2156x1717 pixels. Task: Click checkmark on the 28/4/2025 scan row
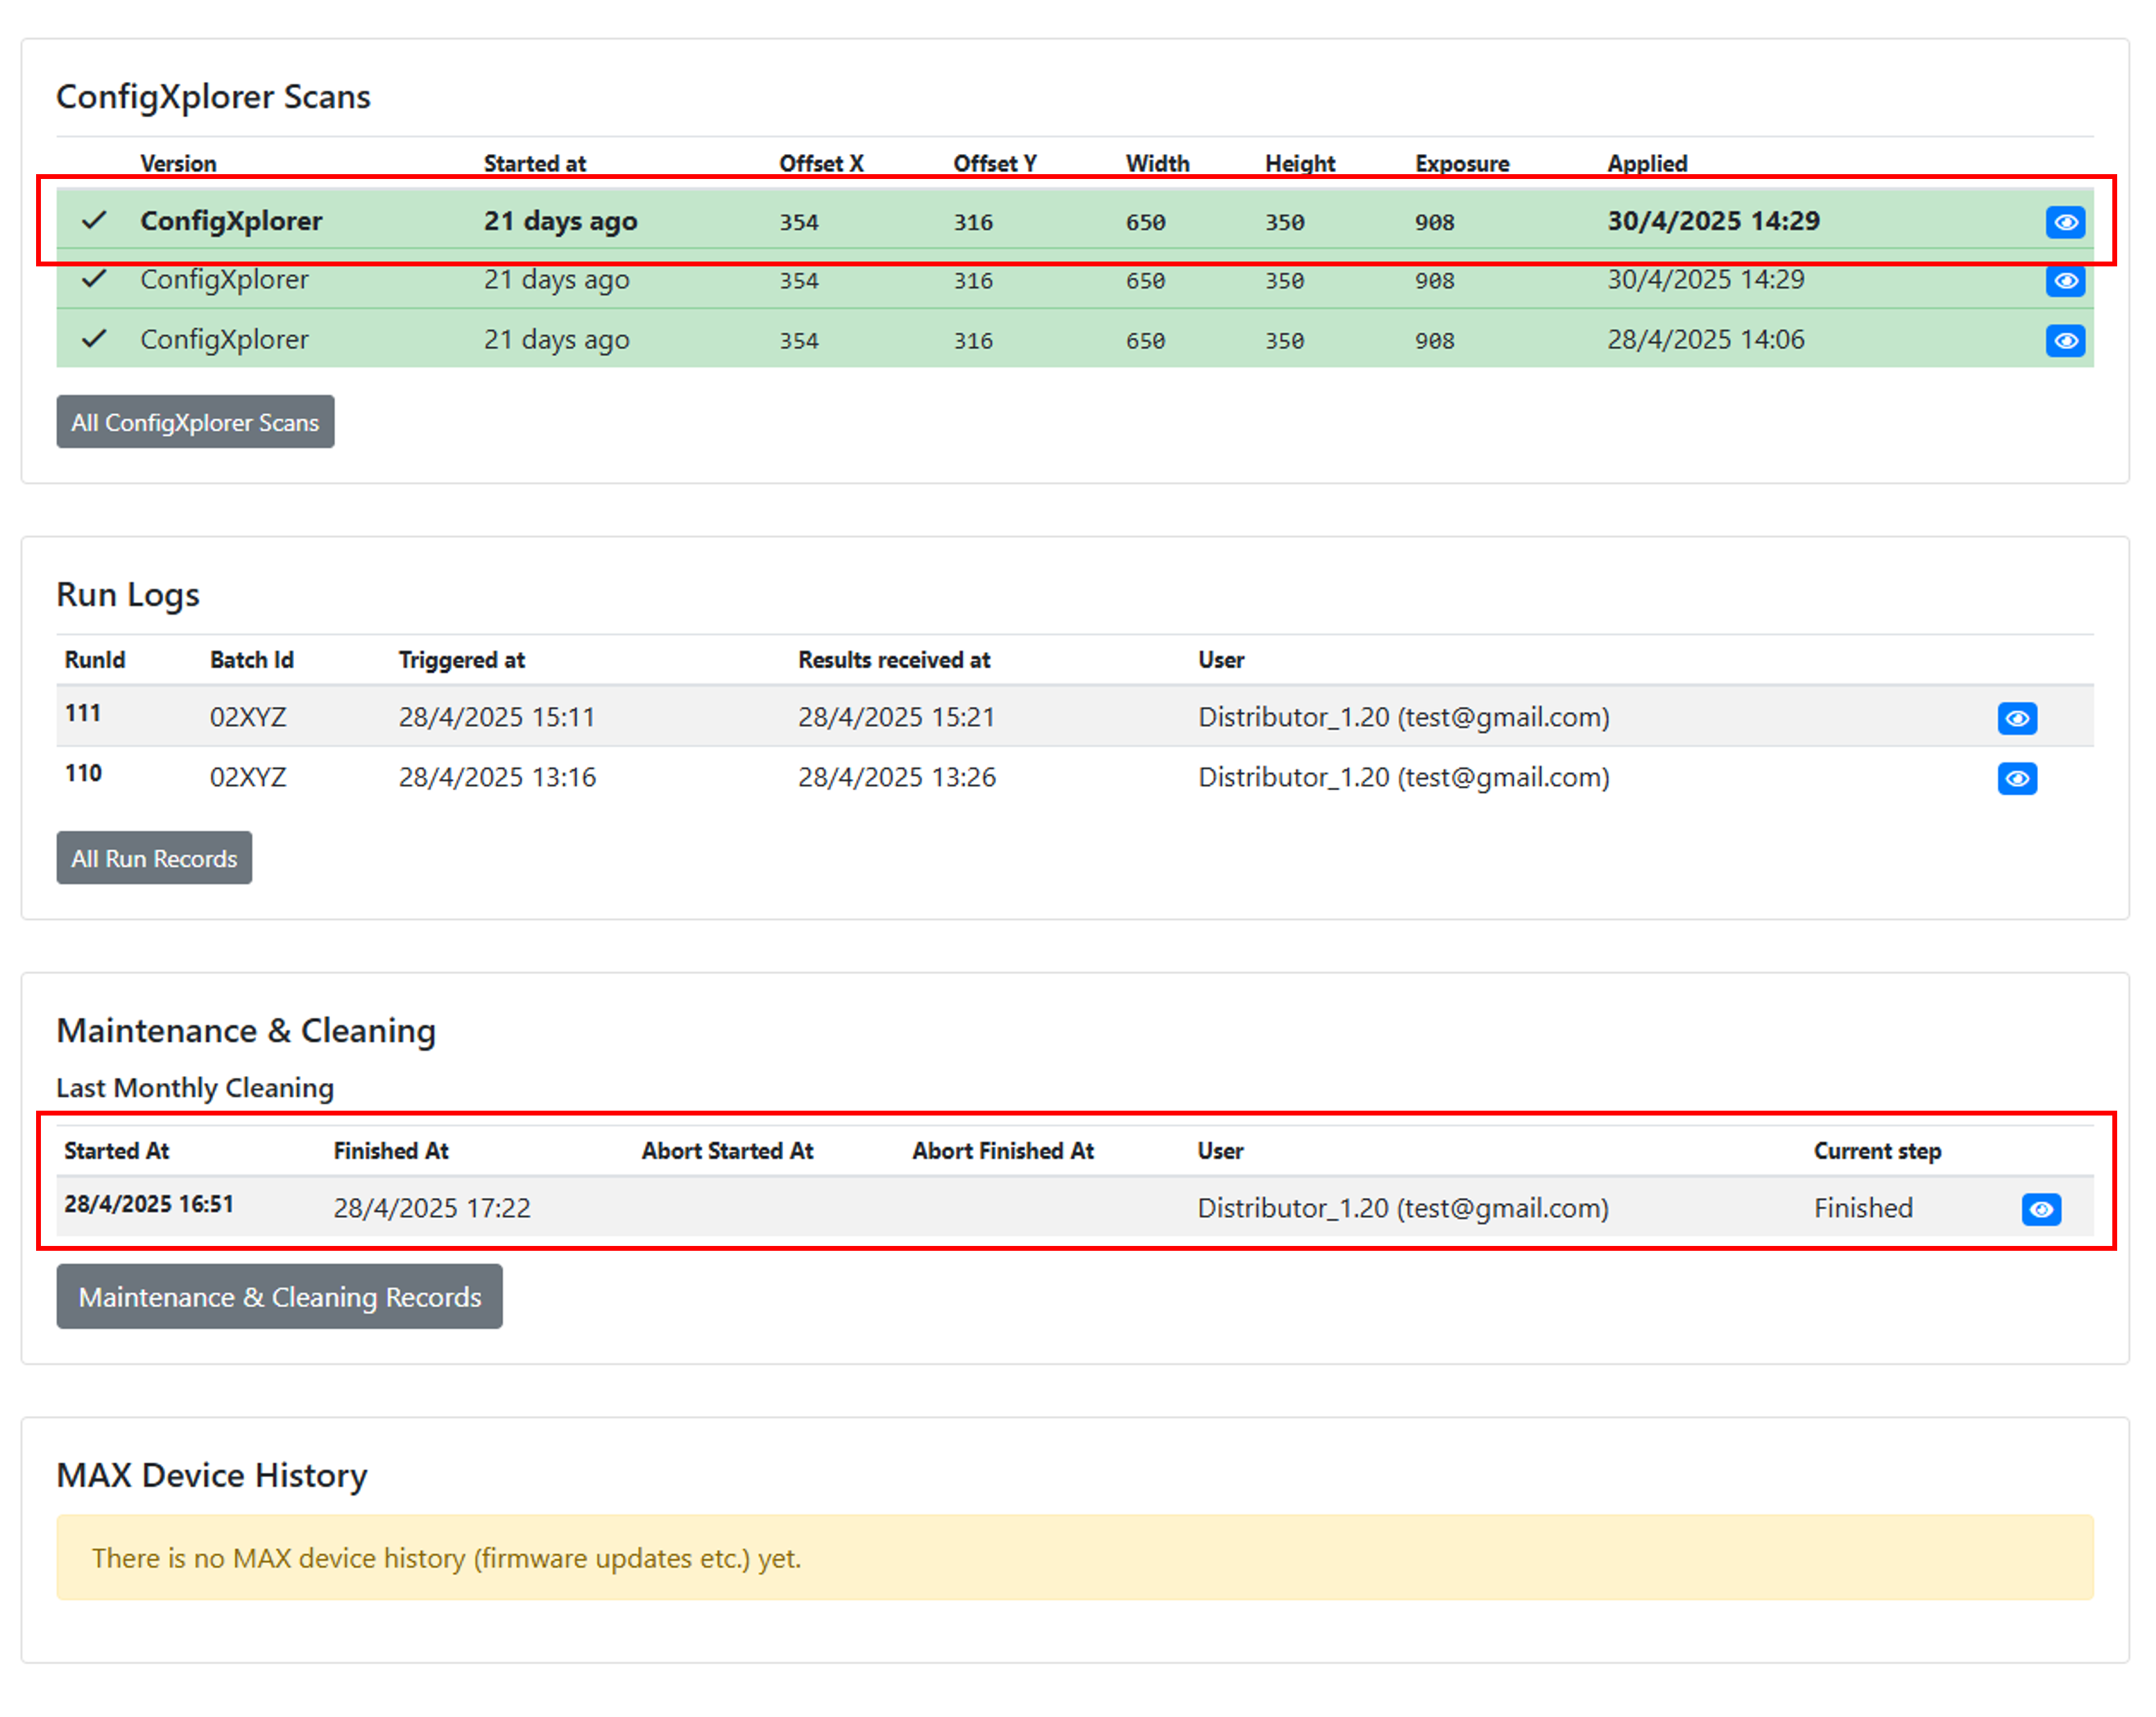94,339
